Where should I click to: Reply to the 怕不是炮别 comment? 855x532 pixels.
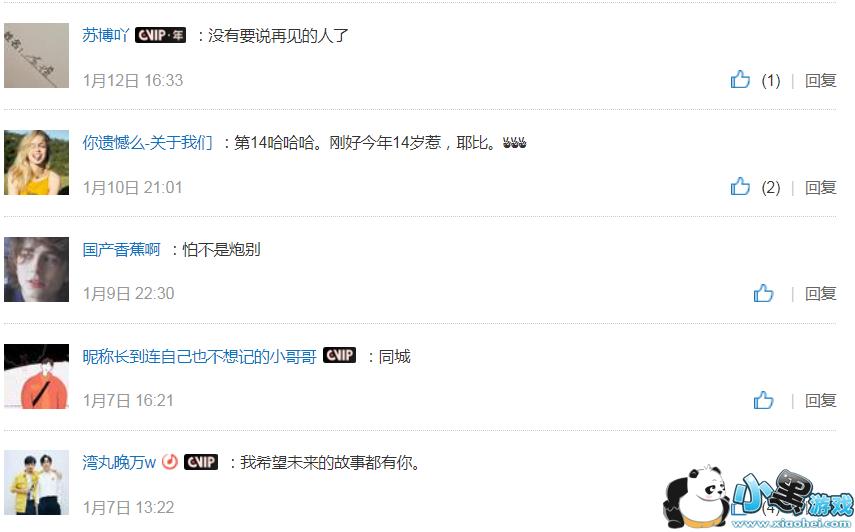click(x=821, y=293)
